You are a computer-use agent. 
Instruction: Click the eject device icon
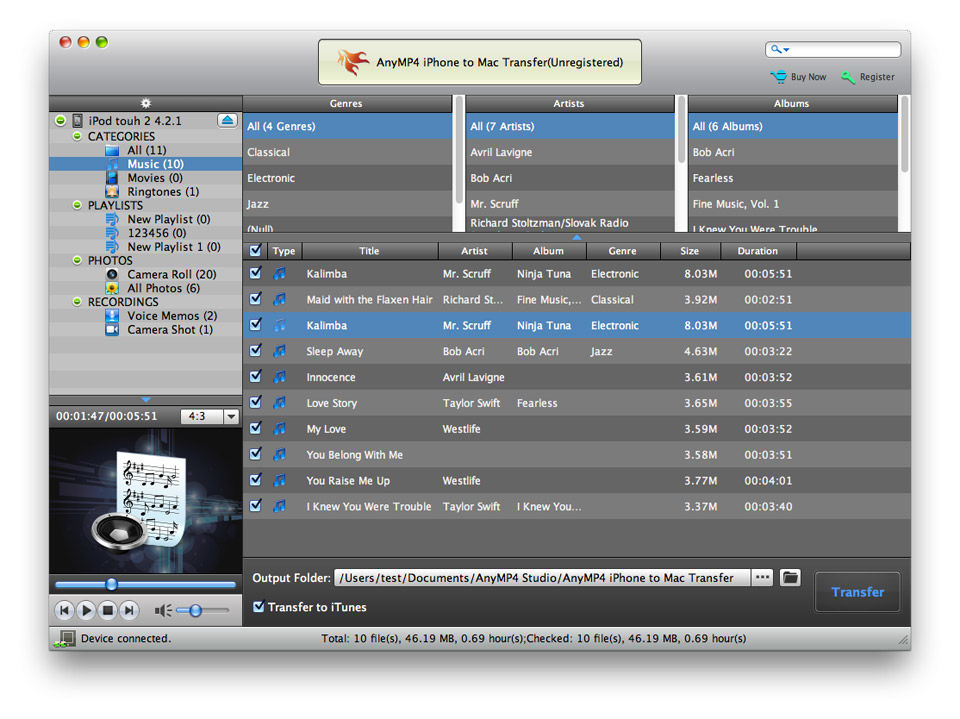tap(227, 120)
